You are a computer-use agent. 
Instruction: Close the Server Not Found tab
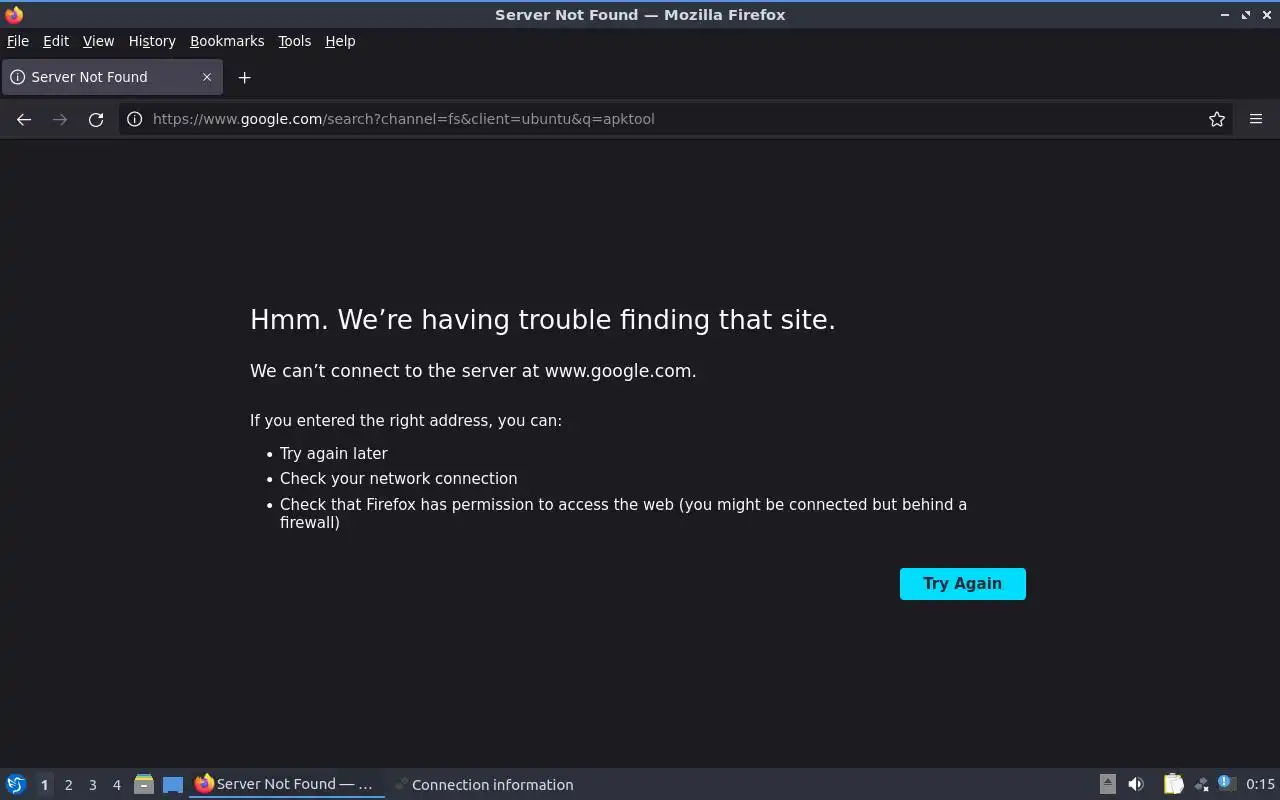tap(207, 77)
